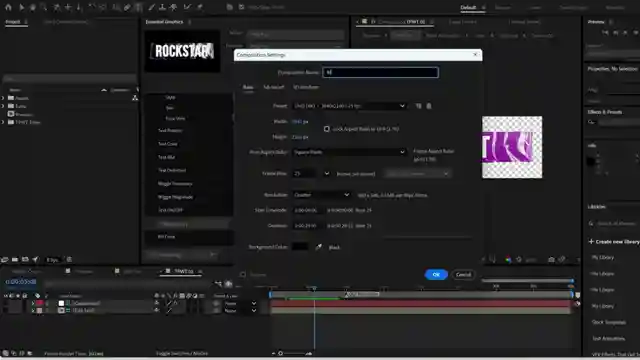Pick background color with the eyedropper
Image resolution: width=640 pixels, height=360 pixels.
click(319, 247)
